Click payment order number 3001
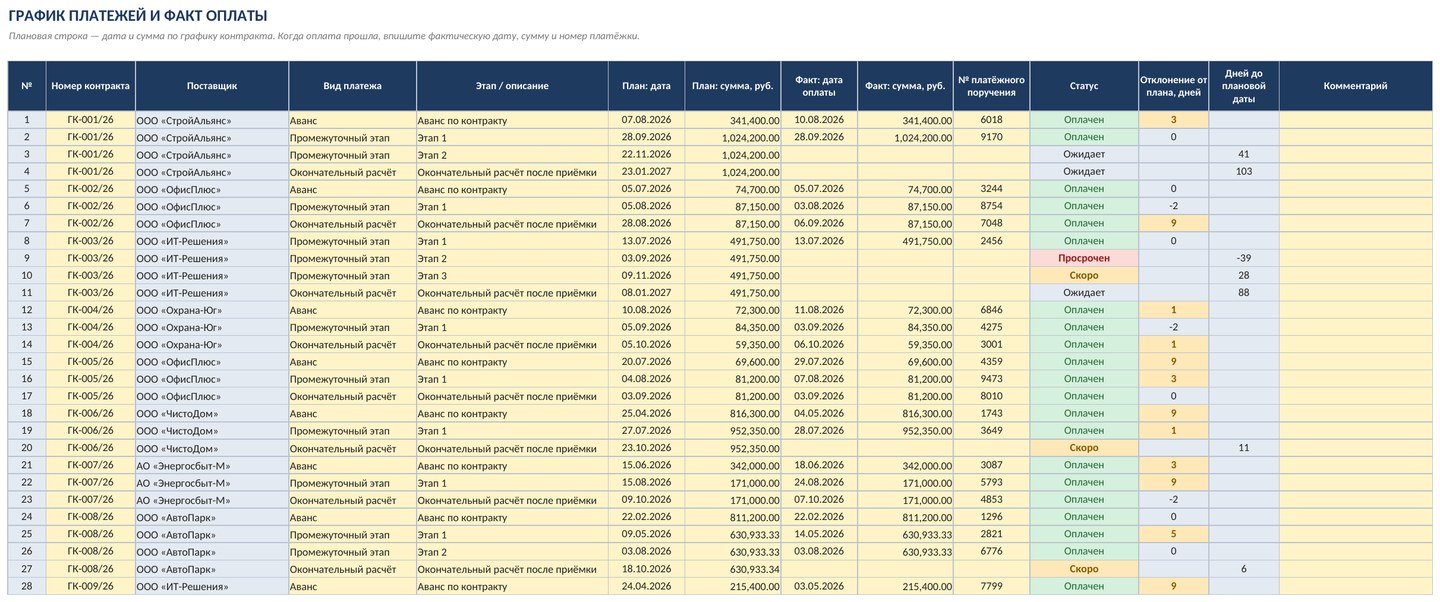This screenshot has width=1440, height=602. pos(991,344)
